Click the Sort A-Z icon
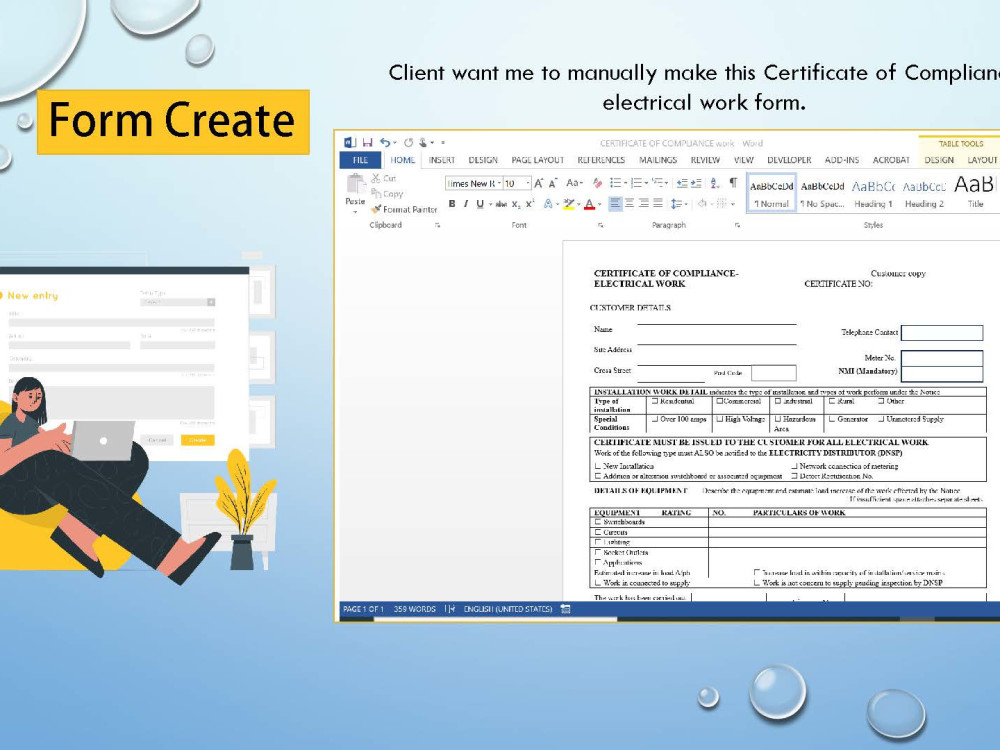This screenshot has height=750, width=1000. tap(715, 183)
